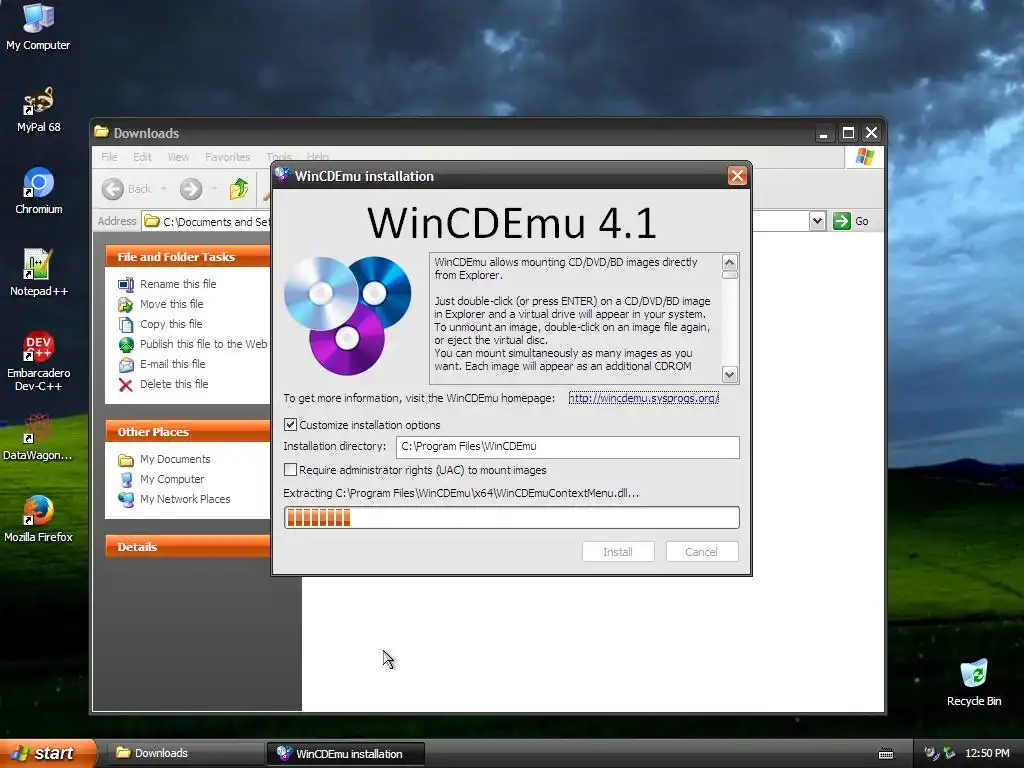Launch MyPal 68 from the desktop
The image size is (1024, 768).
[x=38, y=110]
